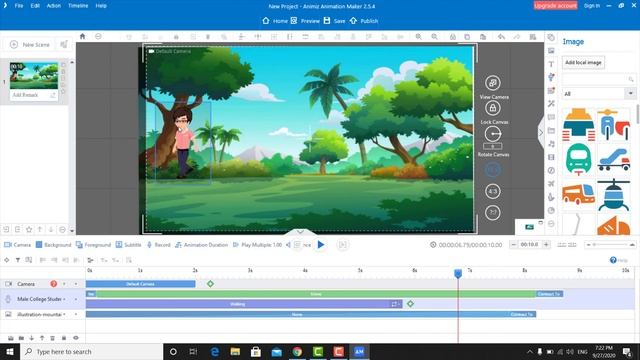640x360 pixels.
Task: Open the Action menu
Action: (x=53, y=6)
